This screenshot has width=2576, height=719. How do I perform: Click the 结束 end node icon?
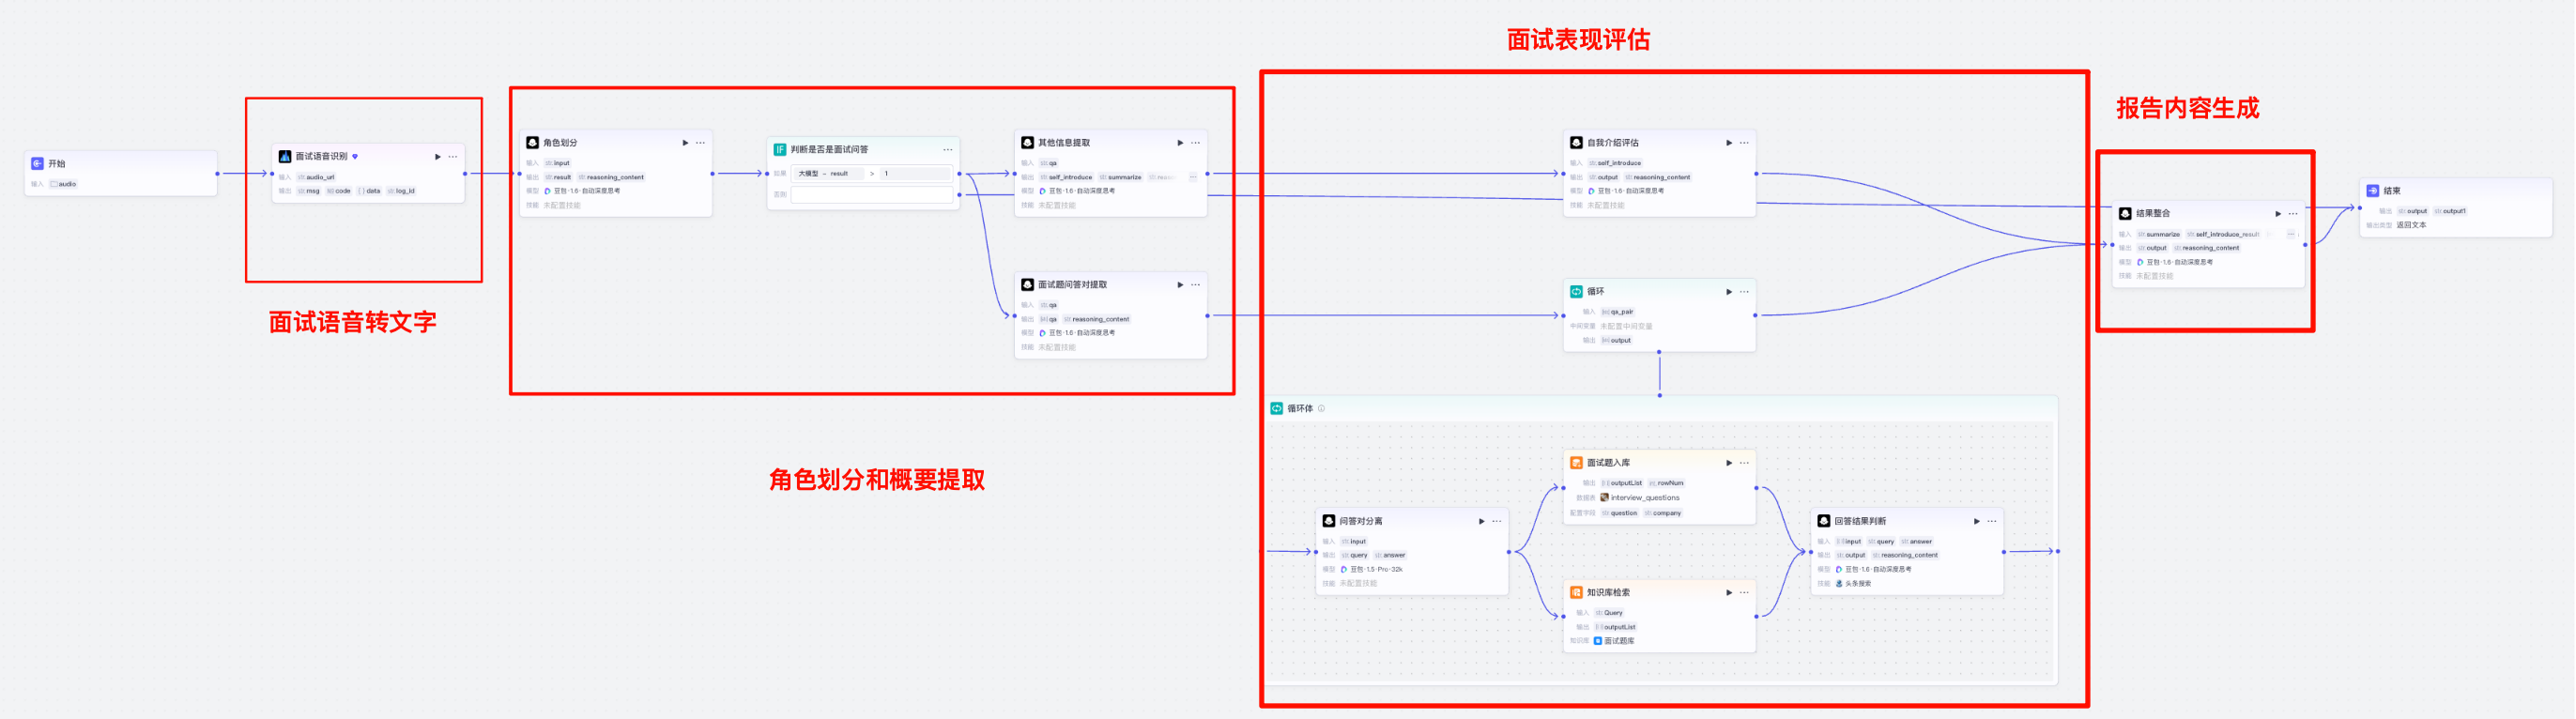tap(2372, 190)
